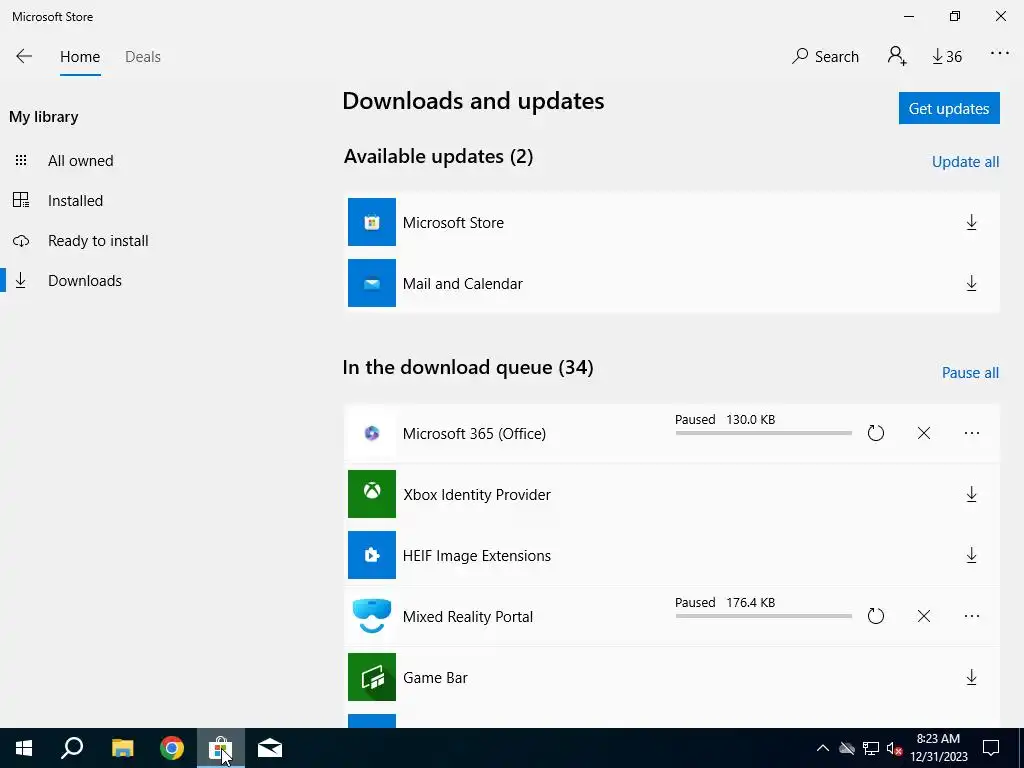The height and width of the screenshot is (768, 1024).
Task: Open Search in the Store header
Action: tap(825, 57)
